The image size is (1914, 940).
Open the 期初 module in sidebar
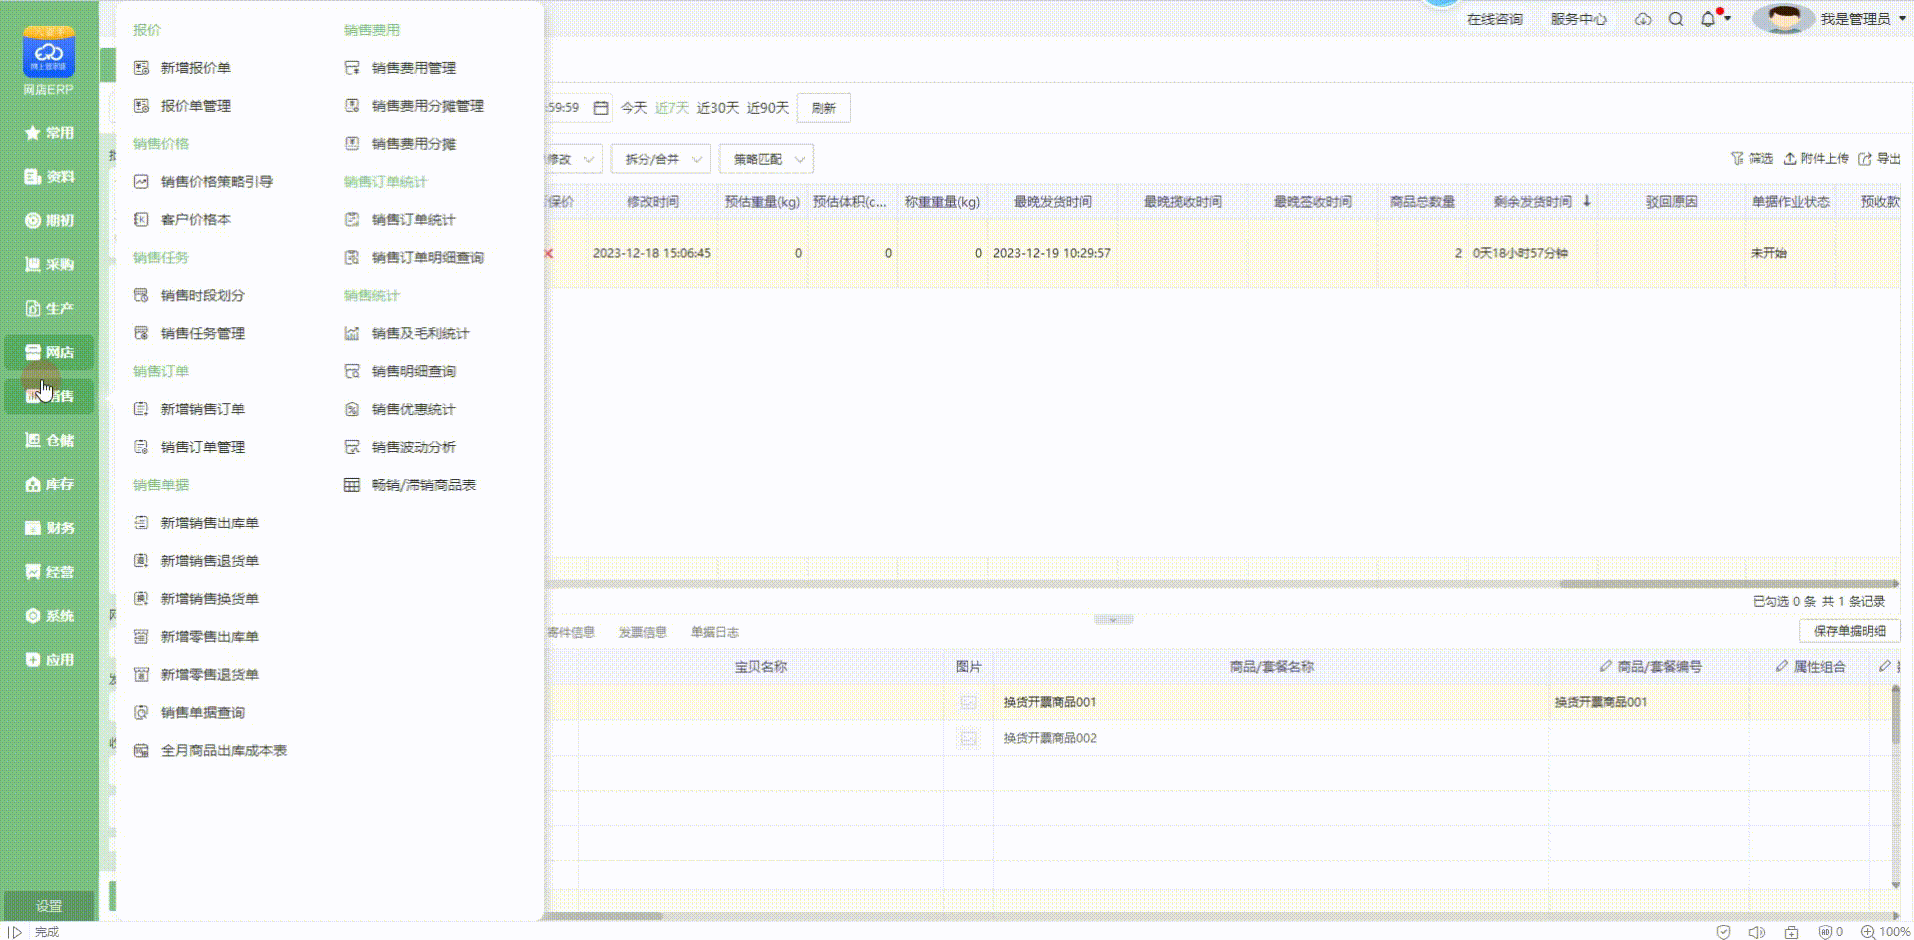[x=49, y=221]
